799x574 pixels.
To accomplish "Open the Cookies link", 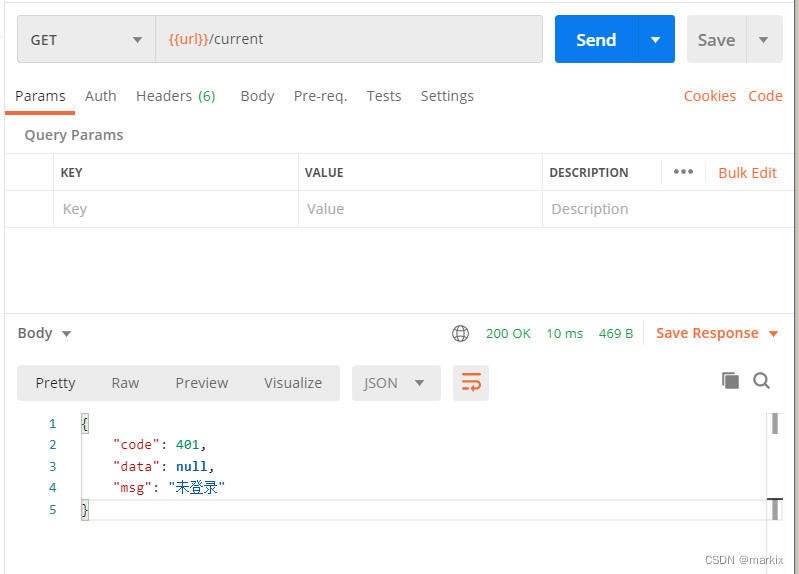I will [709, 96].
